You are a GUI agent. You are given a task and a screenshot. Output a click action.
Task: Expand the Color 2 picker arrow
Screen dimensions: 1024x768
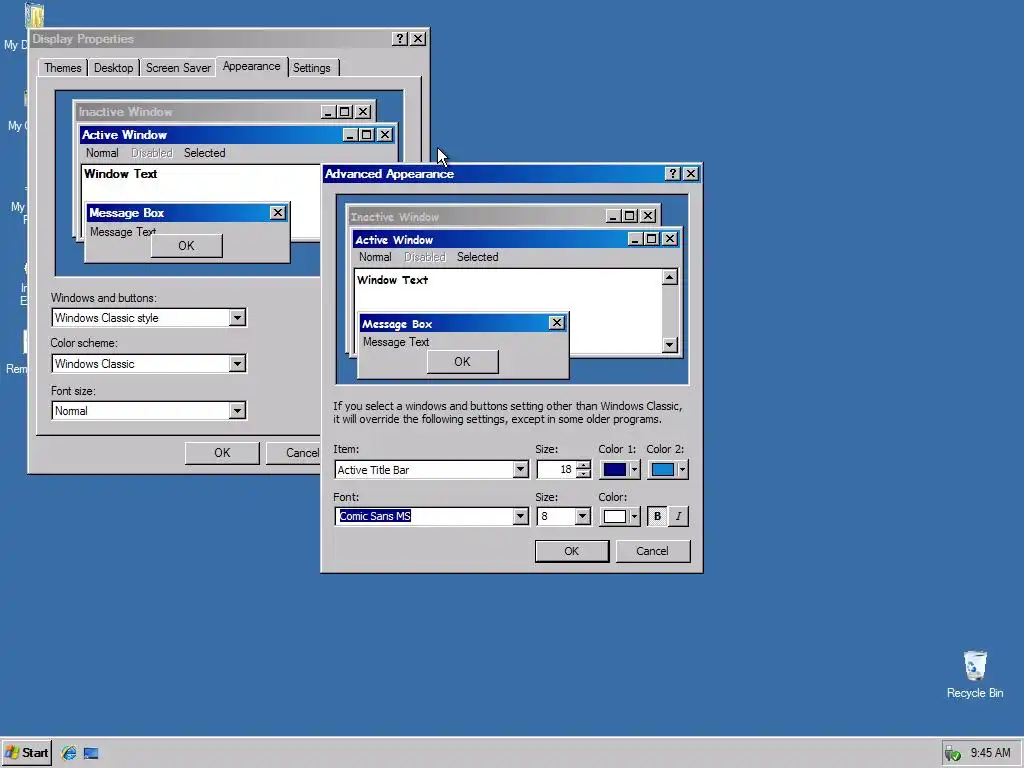(682, 470)
